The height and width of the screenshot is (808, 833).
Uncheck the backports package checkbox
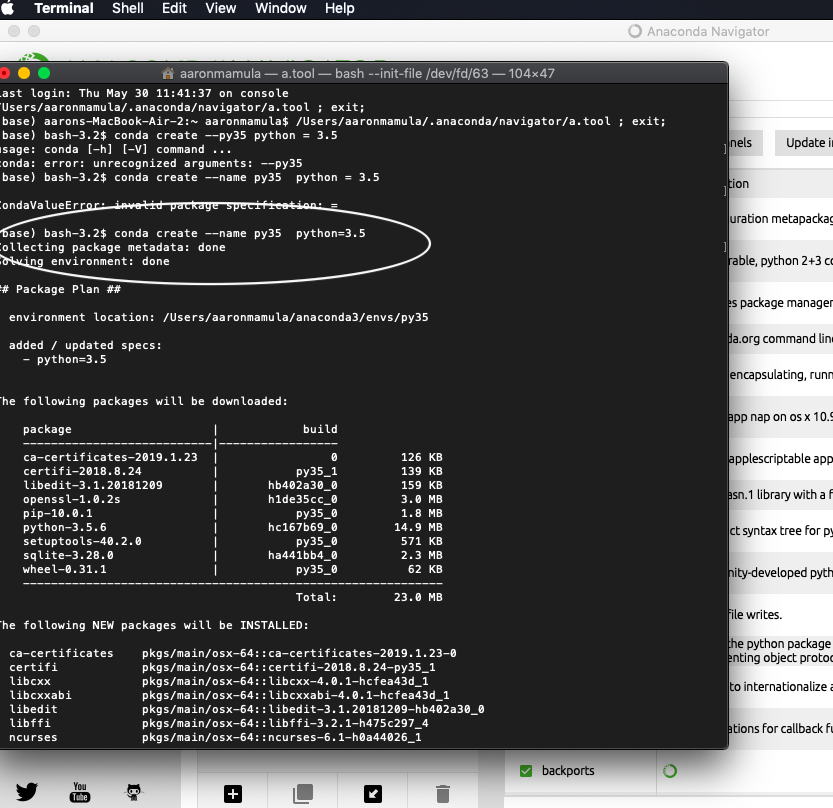click(526, 771)
